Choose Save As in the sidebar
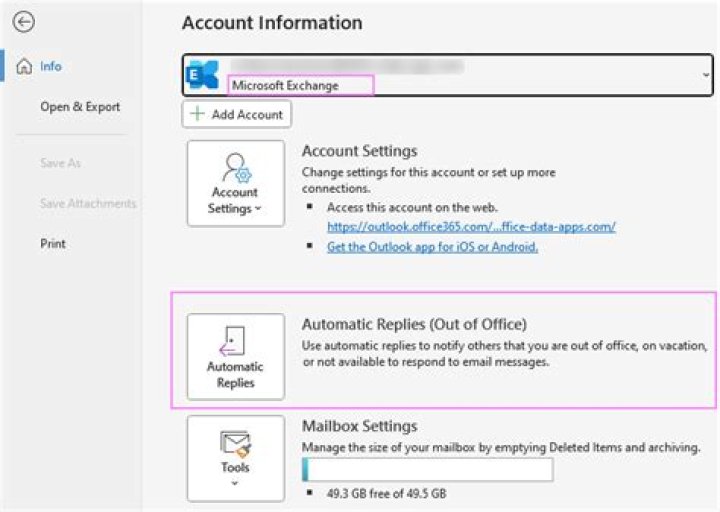This screenshot has width=720, height=512. [x=60, y=163]
